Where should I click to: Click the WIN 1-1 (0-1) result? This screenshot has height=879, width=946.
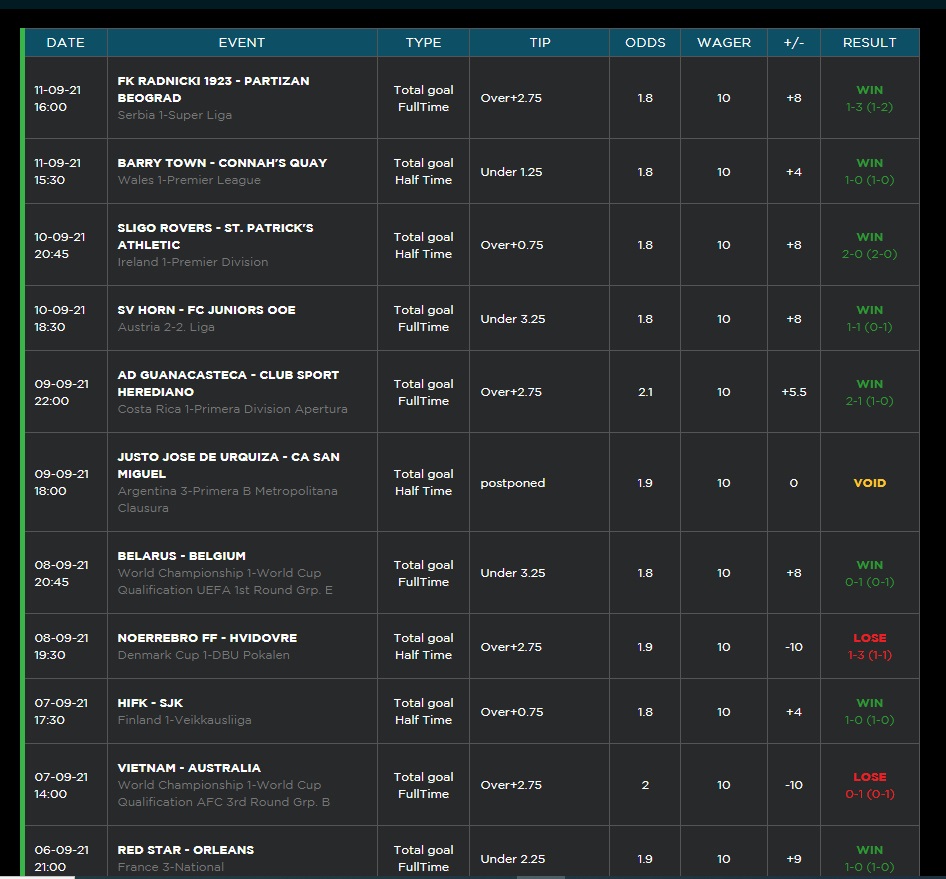pos(869,319)
